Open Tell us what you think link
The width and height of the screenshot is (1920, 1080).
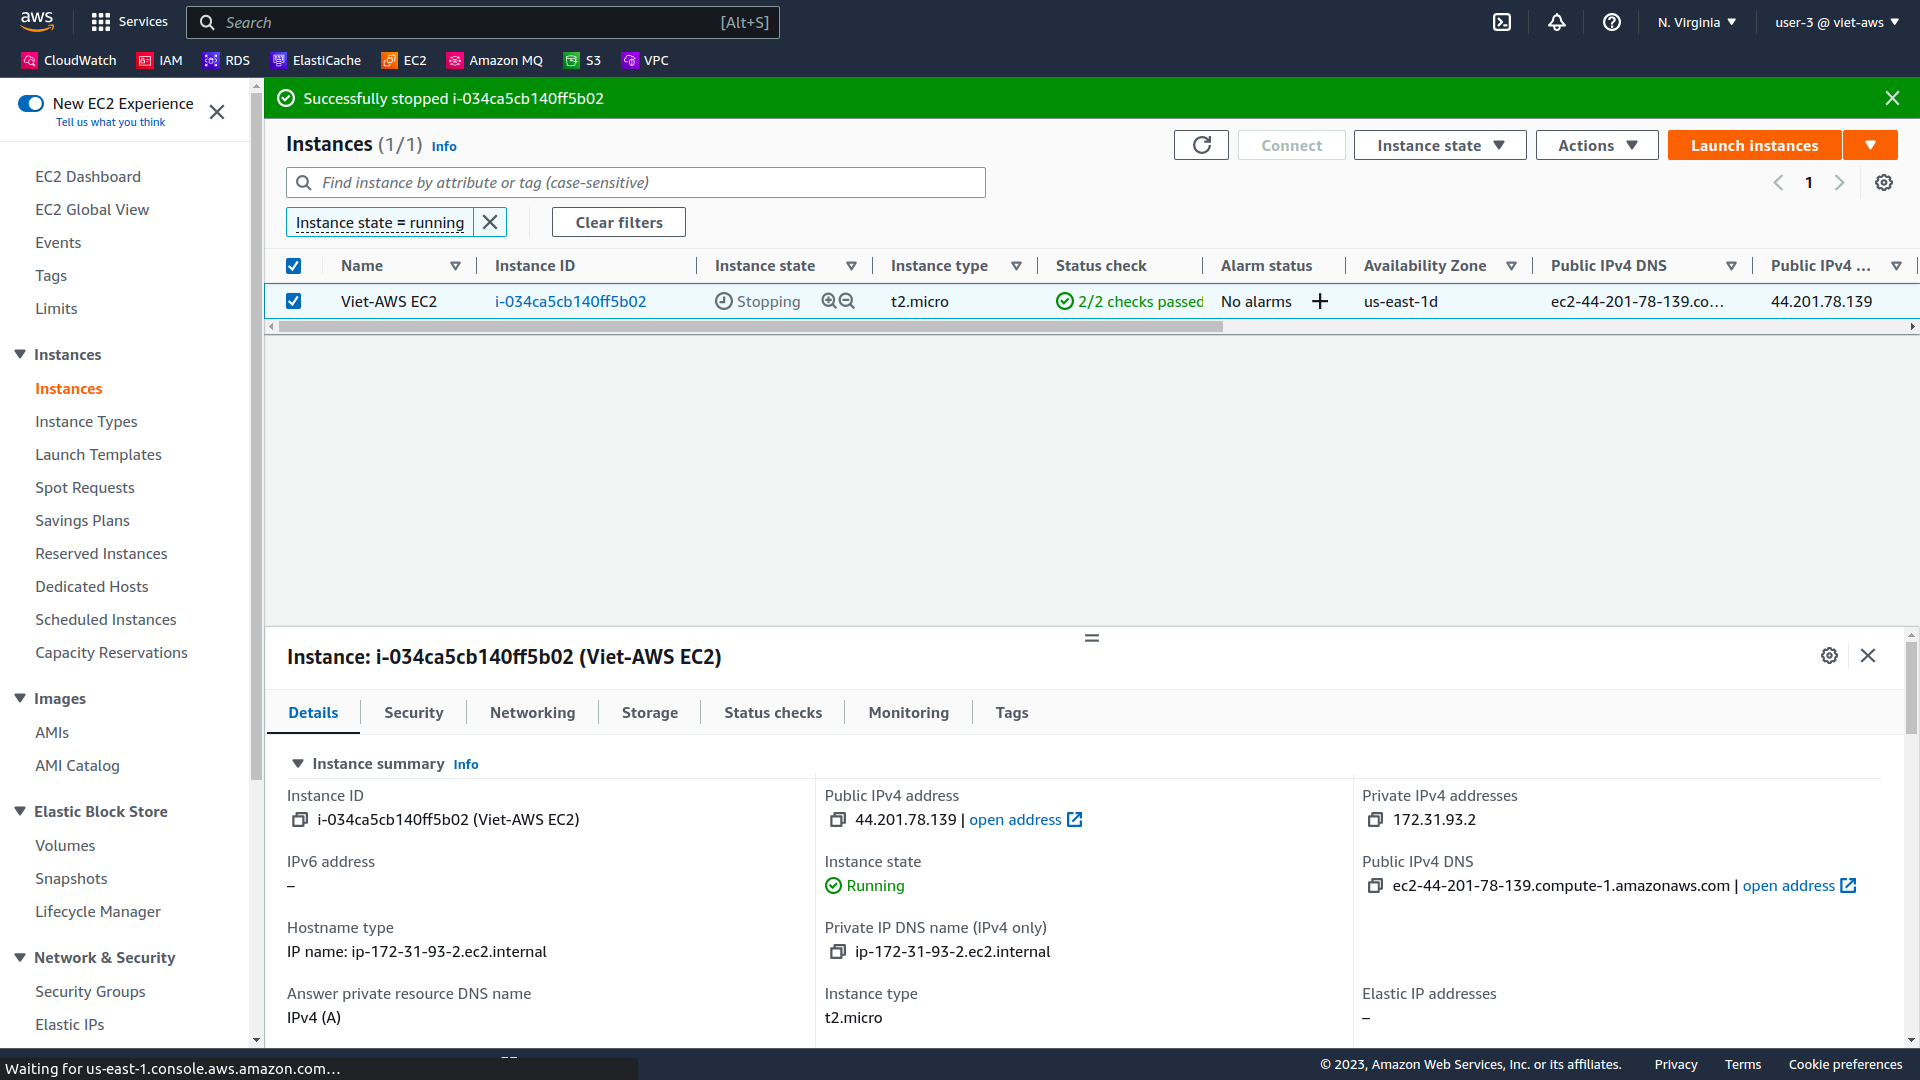(x=110, y=122)
